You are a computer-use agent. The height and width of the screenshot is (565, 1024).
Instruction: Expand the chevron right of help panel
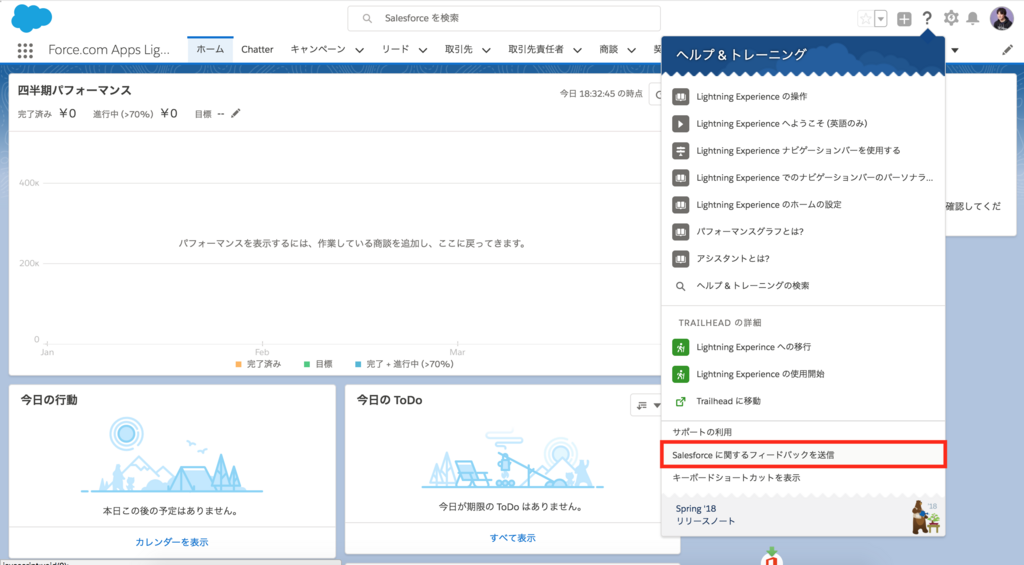point(955,50)
